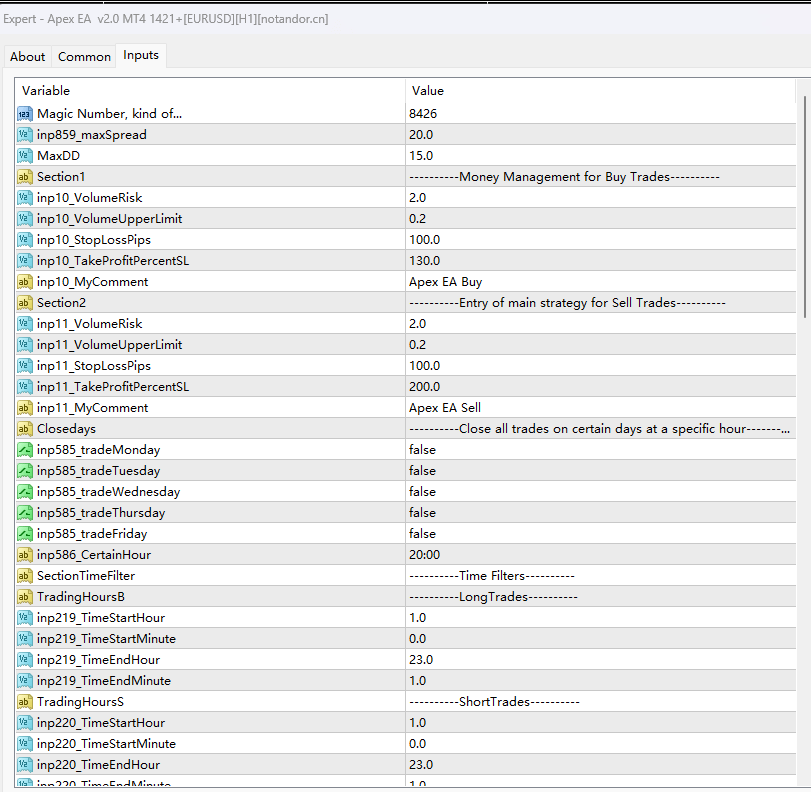The width and height of the screenshot is (811, 792).
Task: Click the inp585_tradeMonday boolean type icon
Action: coord(25,450)
